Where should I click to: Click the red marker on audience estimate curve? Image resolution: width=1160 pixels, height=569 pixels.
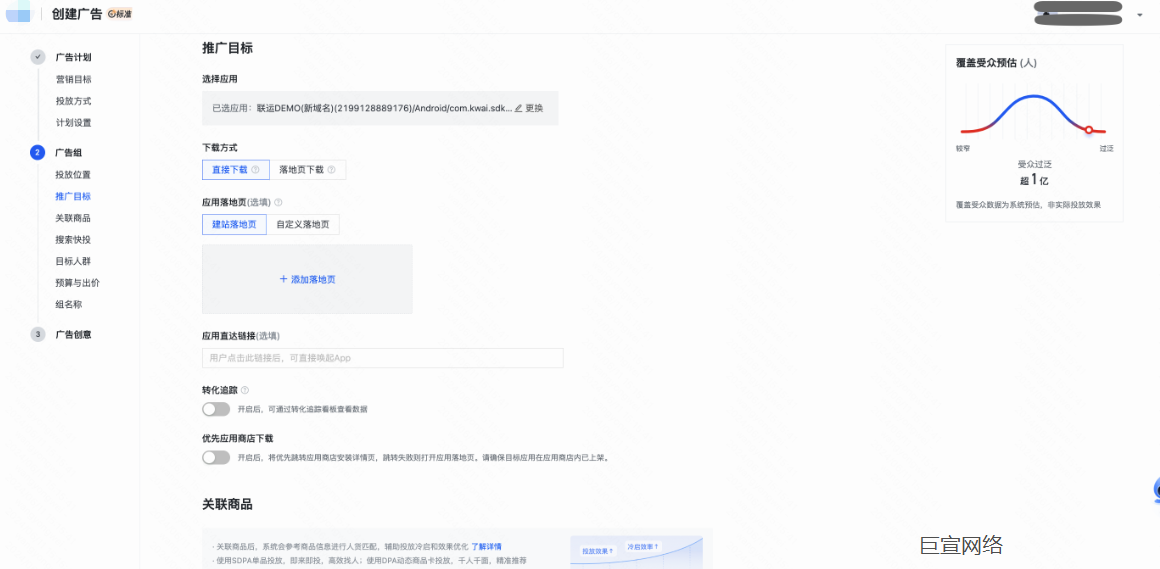(1088, 130)
